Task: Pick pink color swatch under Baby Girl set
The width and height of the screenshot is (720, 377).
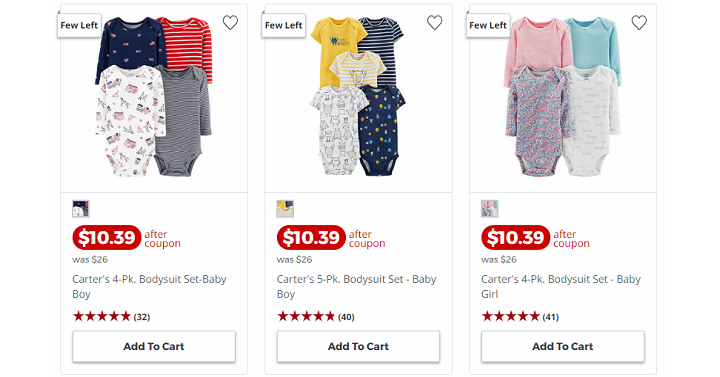Action: [x=489, y=209]
